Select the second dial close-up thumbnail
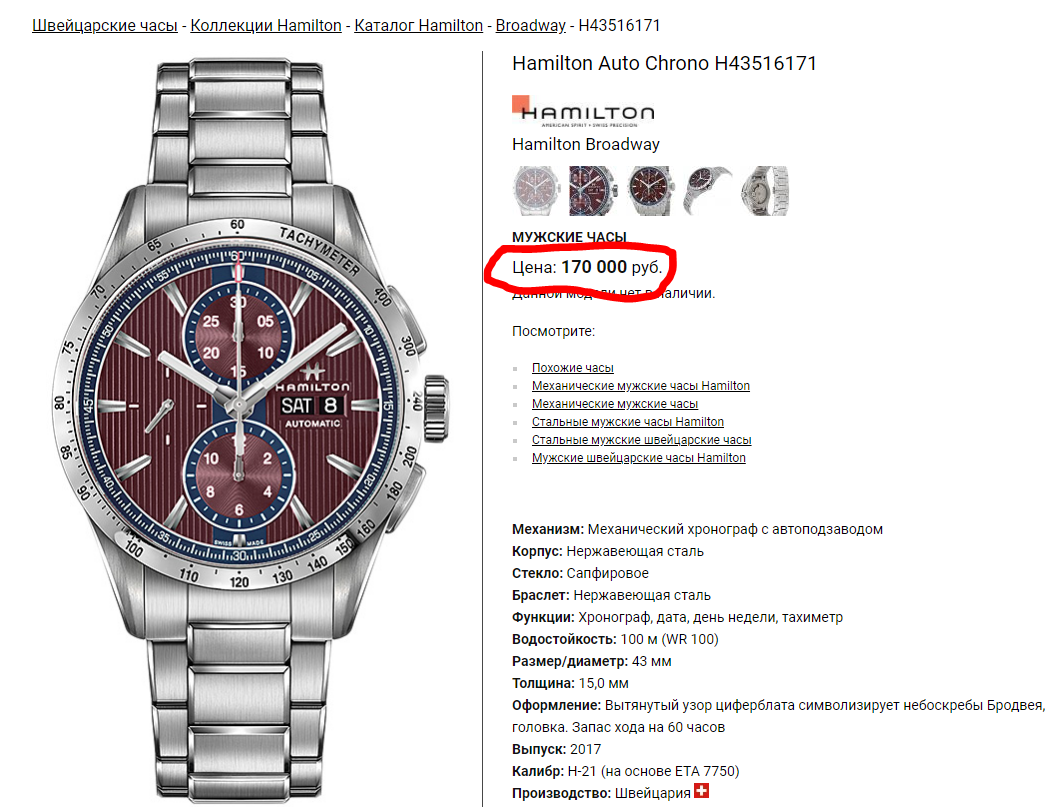This screenshot has height=807, width=1047. tap(592, 191)
